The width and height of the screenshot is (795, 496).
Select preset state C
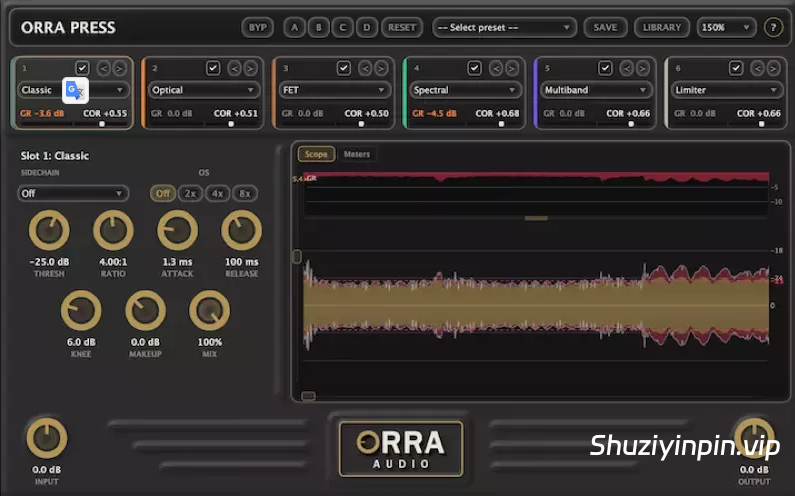[343, 27]
